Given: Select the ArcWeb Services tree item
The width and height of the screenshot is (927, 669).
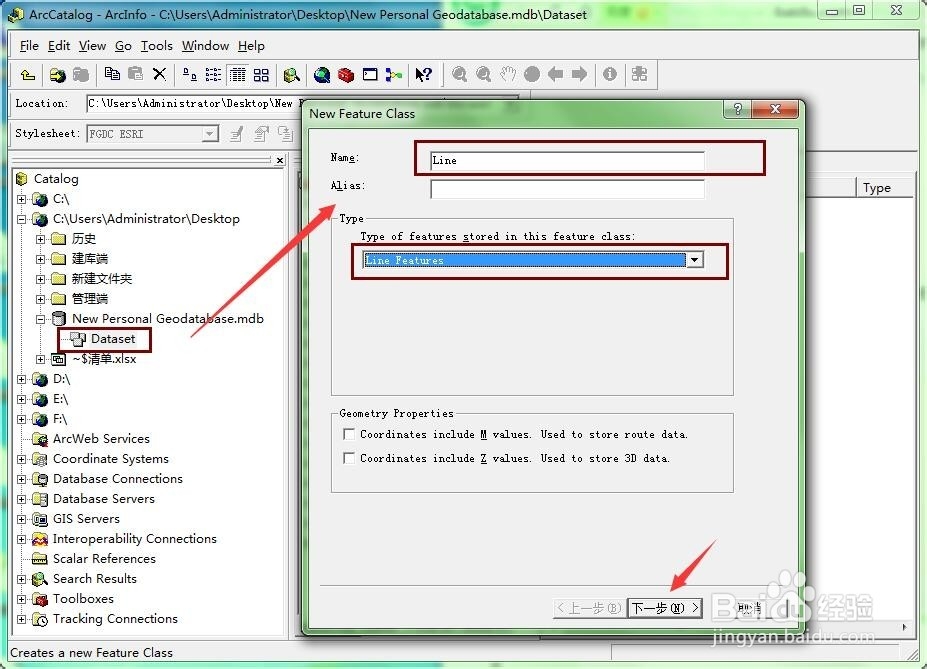Looking at the screenshot, I should 101,439.
